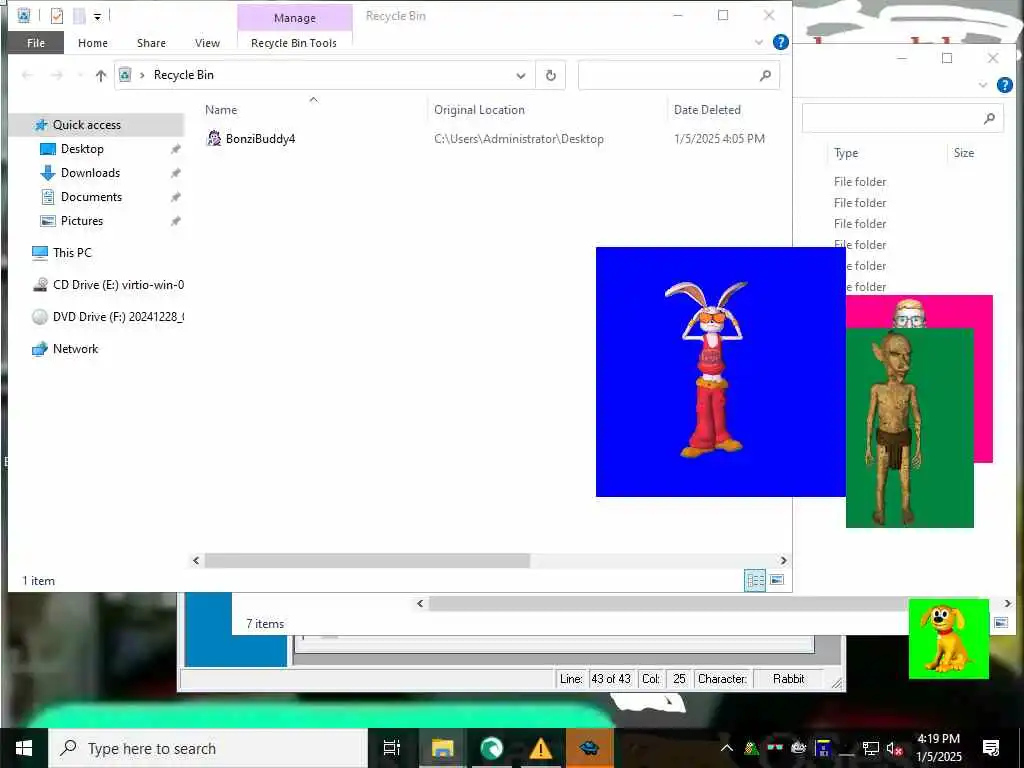Open Documents in the navigation pane
The width and height of the screenshot is (1024, 768).
pyautogui.click(x=91, y=197)
